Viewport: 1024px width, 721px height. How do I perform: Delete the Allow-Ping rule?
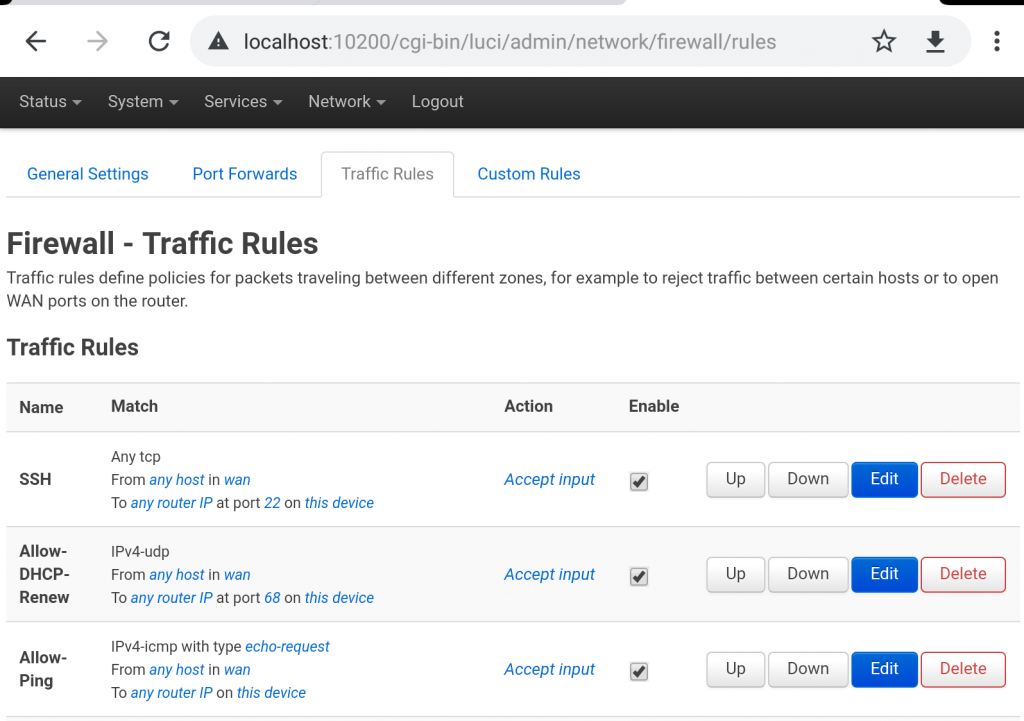click(x=962, y=669)
